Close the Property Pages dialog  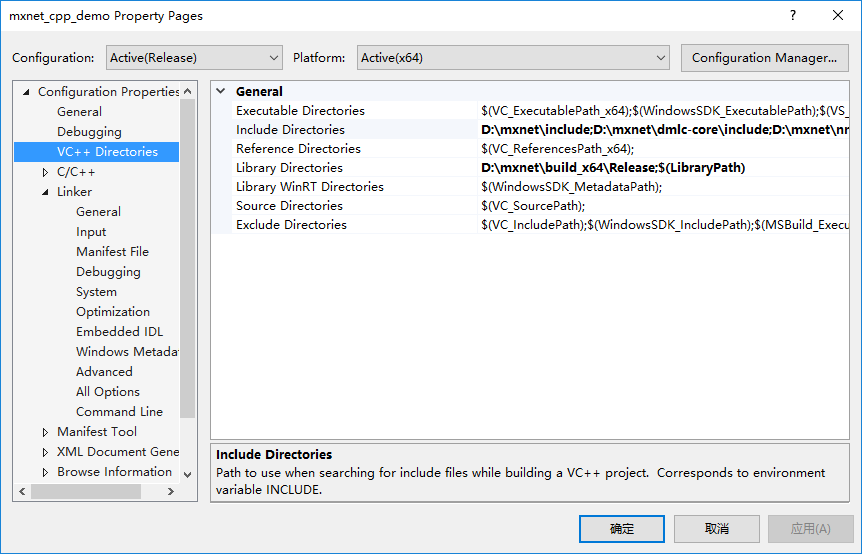pos(838,15)
